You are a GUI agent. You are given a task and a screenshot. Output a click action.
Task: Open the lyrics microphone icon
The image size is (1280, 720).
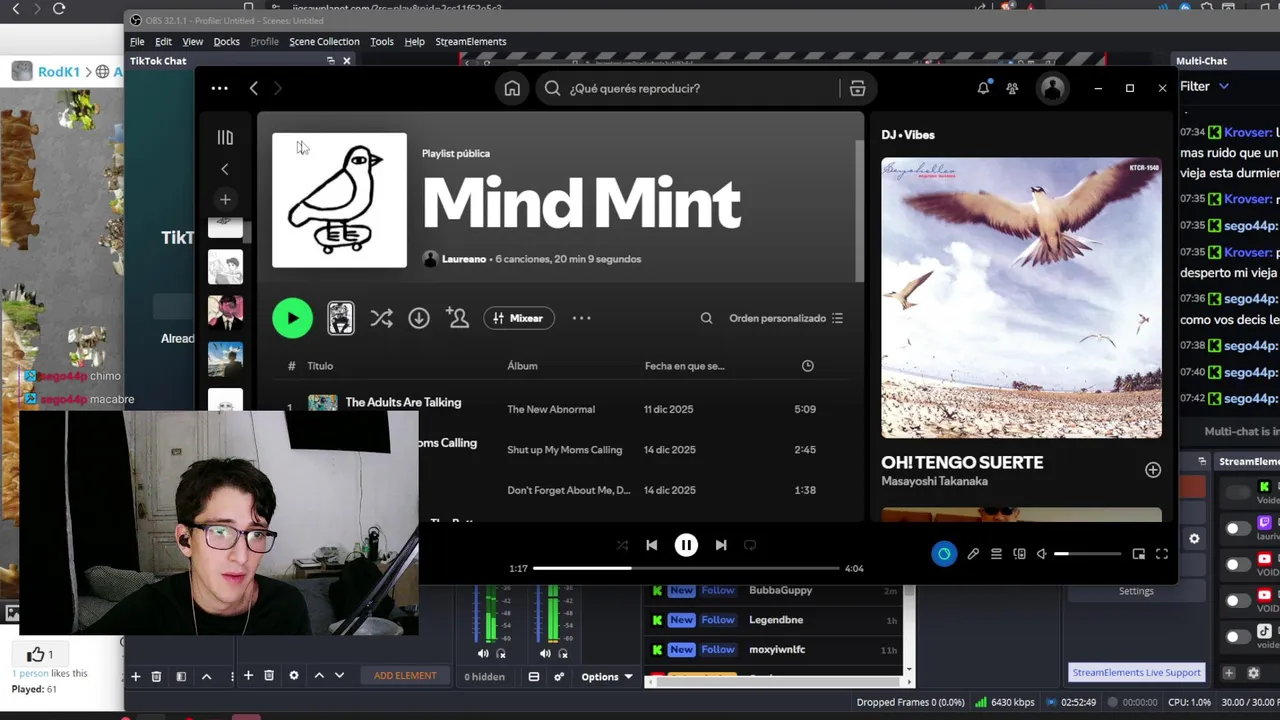(x=972, y=554)
